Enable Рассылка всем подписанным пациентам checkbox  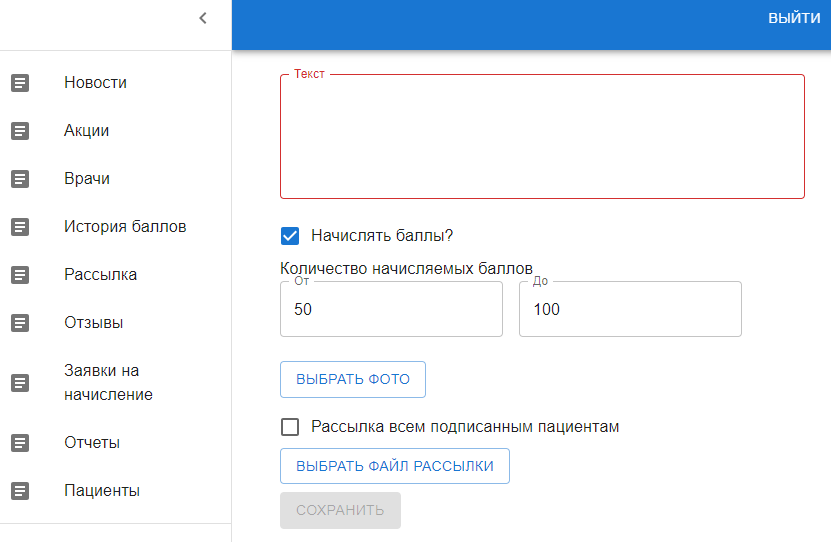[x=290, y=427]
